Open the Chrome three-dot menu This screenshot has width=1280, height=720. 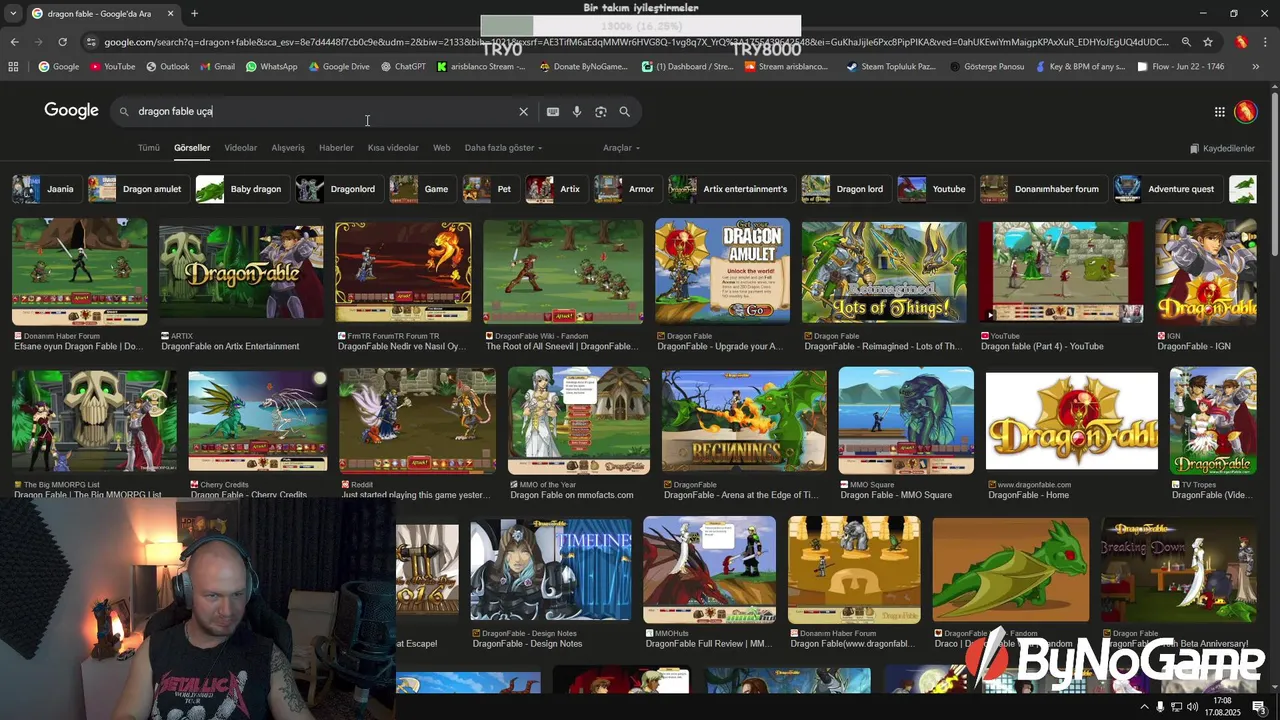pos(1265,42)
